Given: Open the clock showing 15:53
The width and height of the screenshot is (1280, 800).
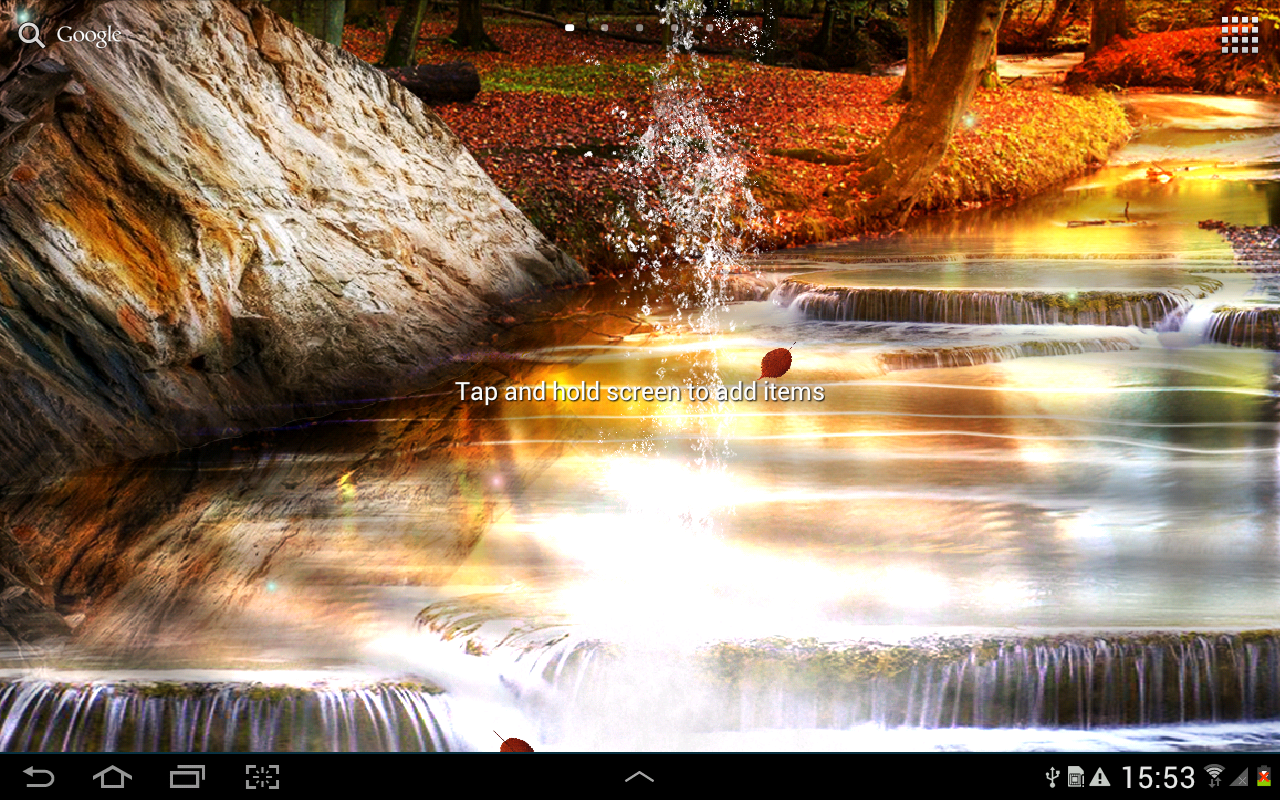Looking at the screenshot, I should pyautogui.click(x=1157, y=777).
